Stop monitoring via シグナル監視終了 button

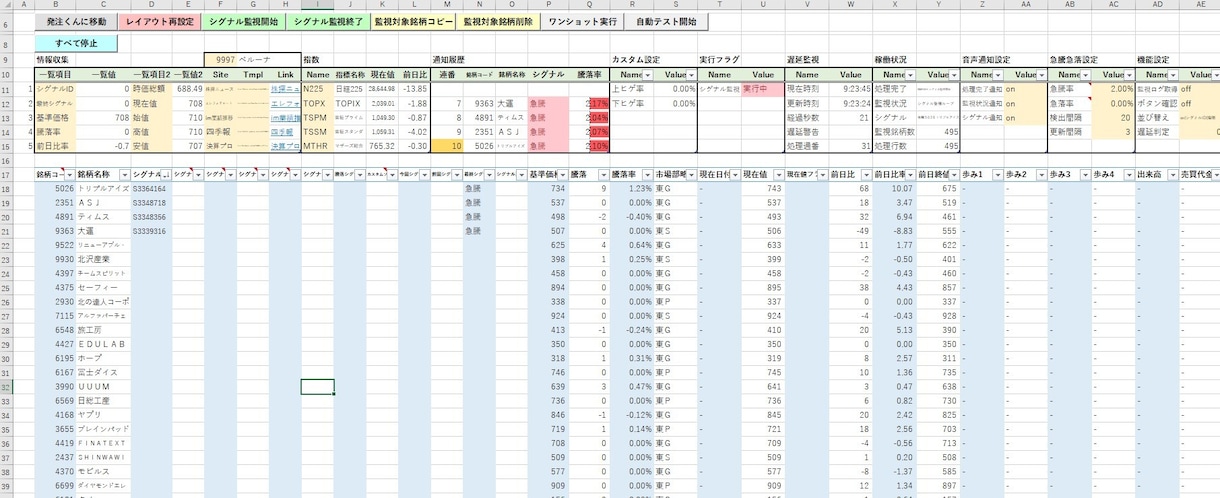click(x=327, y=21)
